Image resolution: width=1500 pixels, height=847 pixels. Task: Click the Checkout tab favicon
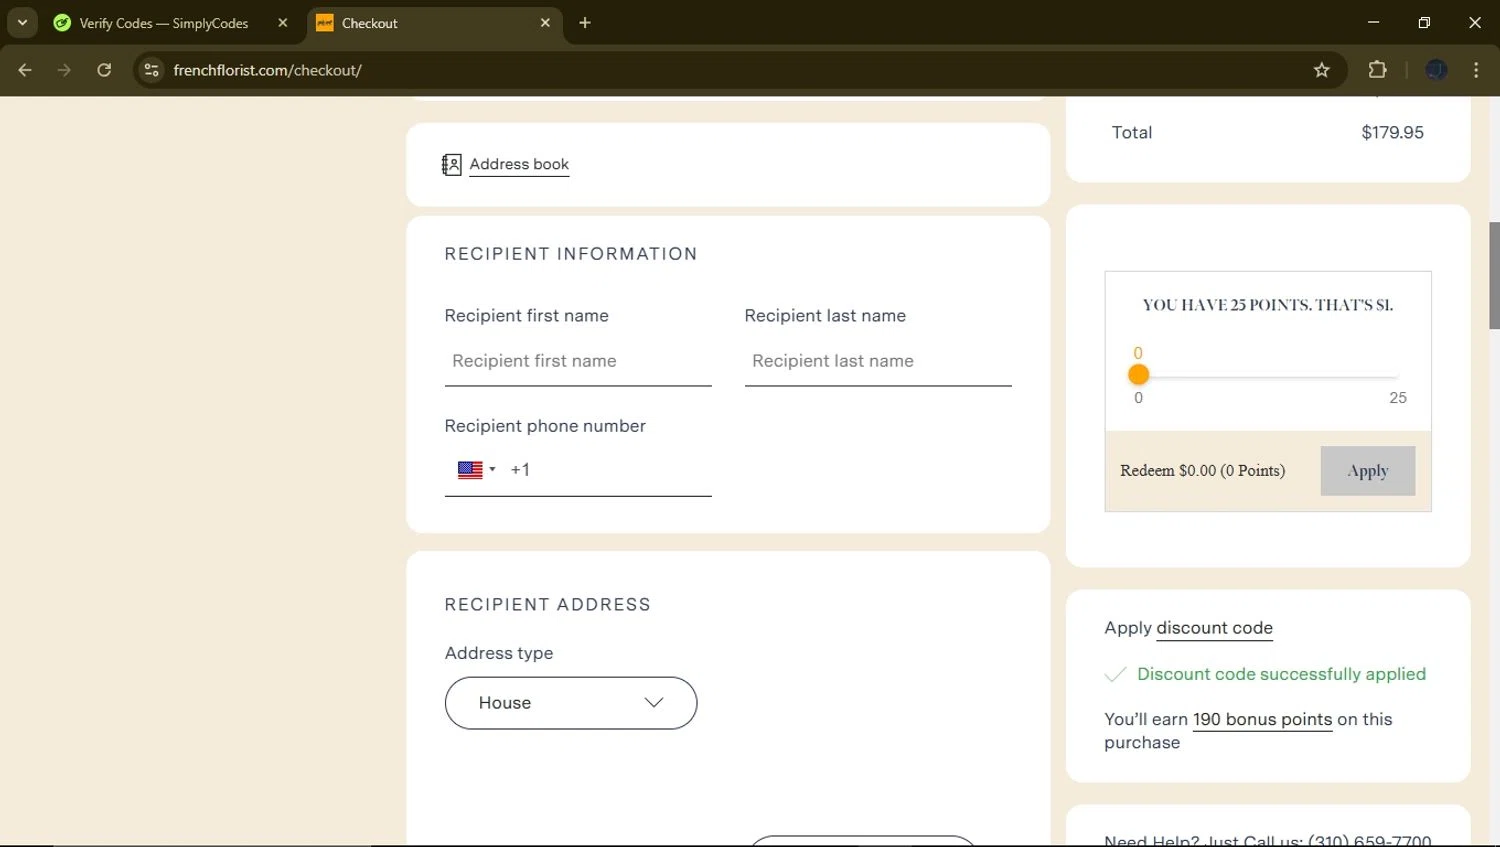(x=325, y=23)
